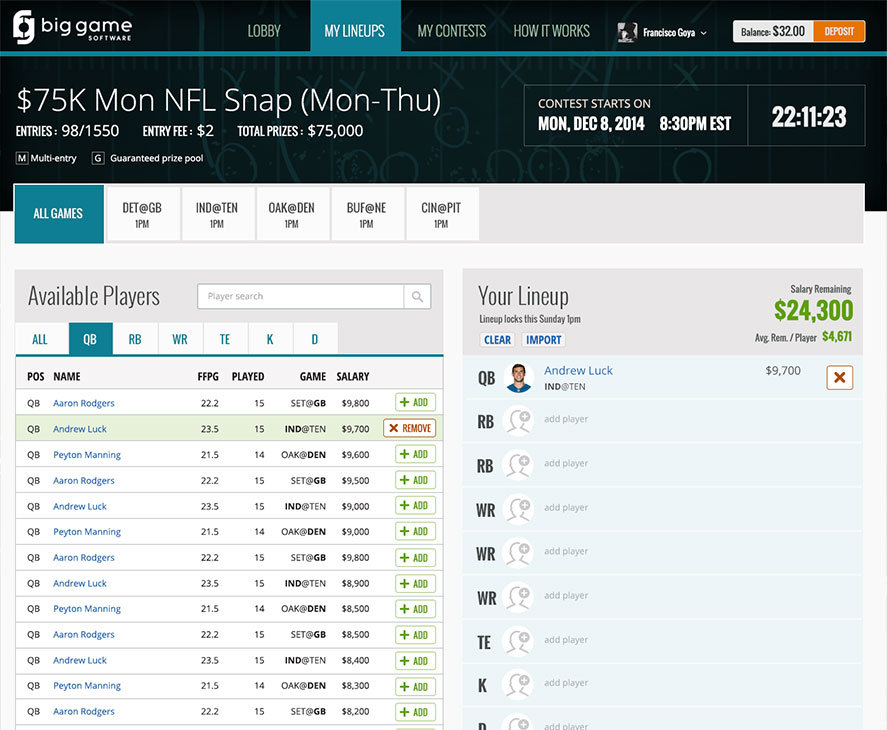The width and height of the screenshot is (887, 730).
Task: Filter by the BUF@NE game
Action: click(367, 214)
